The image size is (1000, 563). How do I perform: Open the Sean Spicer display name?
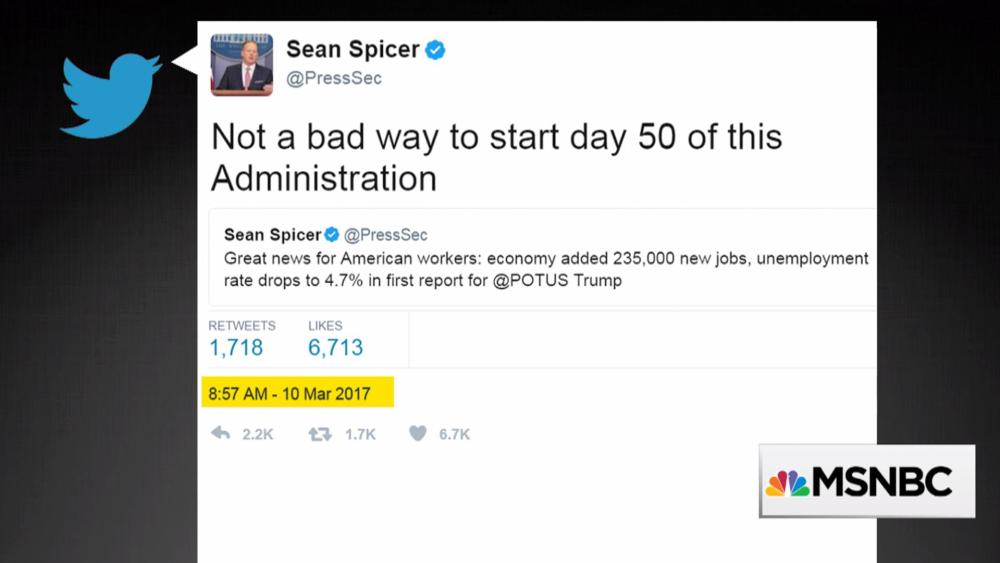352,49
